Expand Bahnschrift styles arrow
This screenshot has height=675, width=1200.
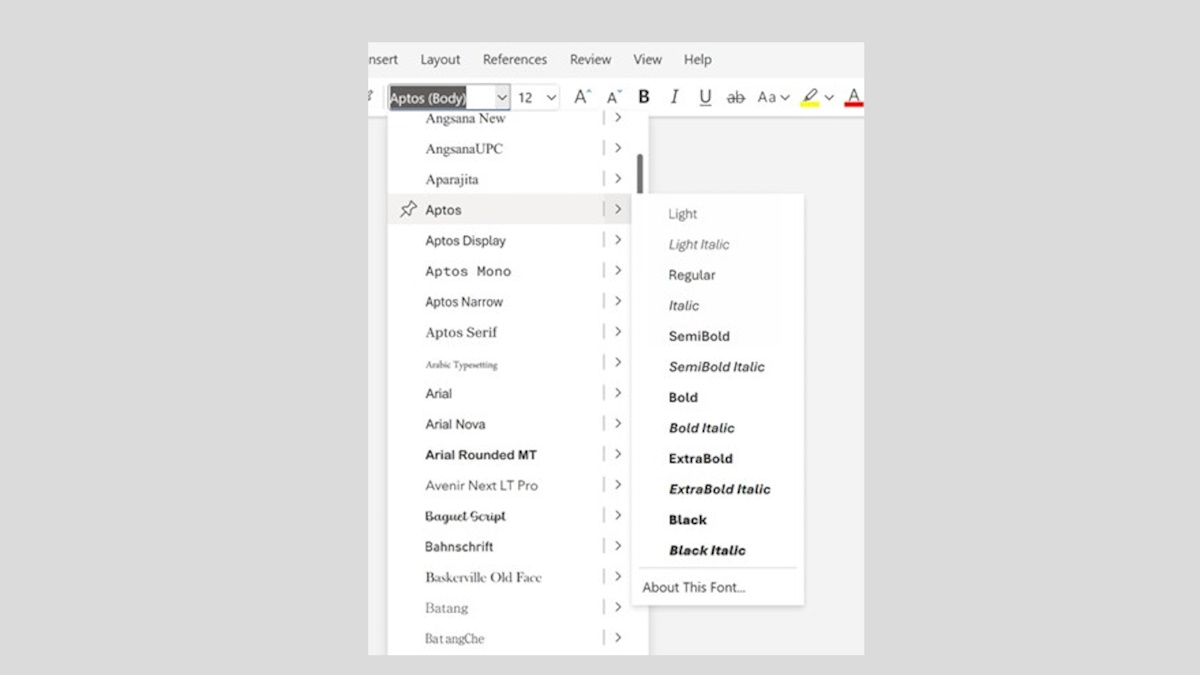(618, 546)
